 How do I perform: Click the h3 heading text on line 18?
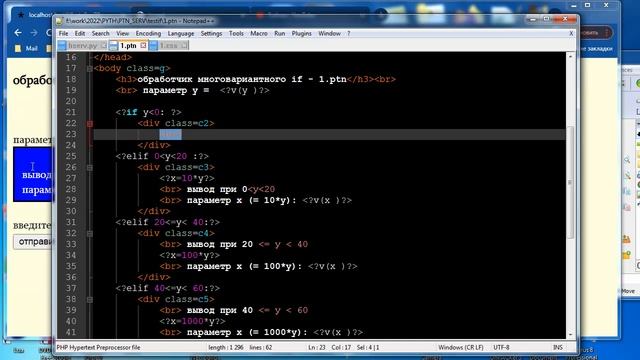[242, 80]
